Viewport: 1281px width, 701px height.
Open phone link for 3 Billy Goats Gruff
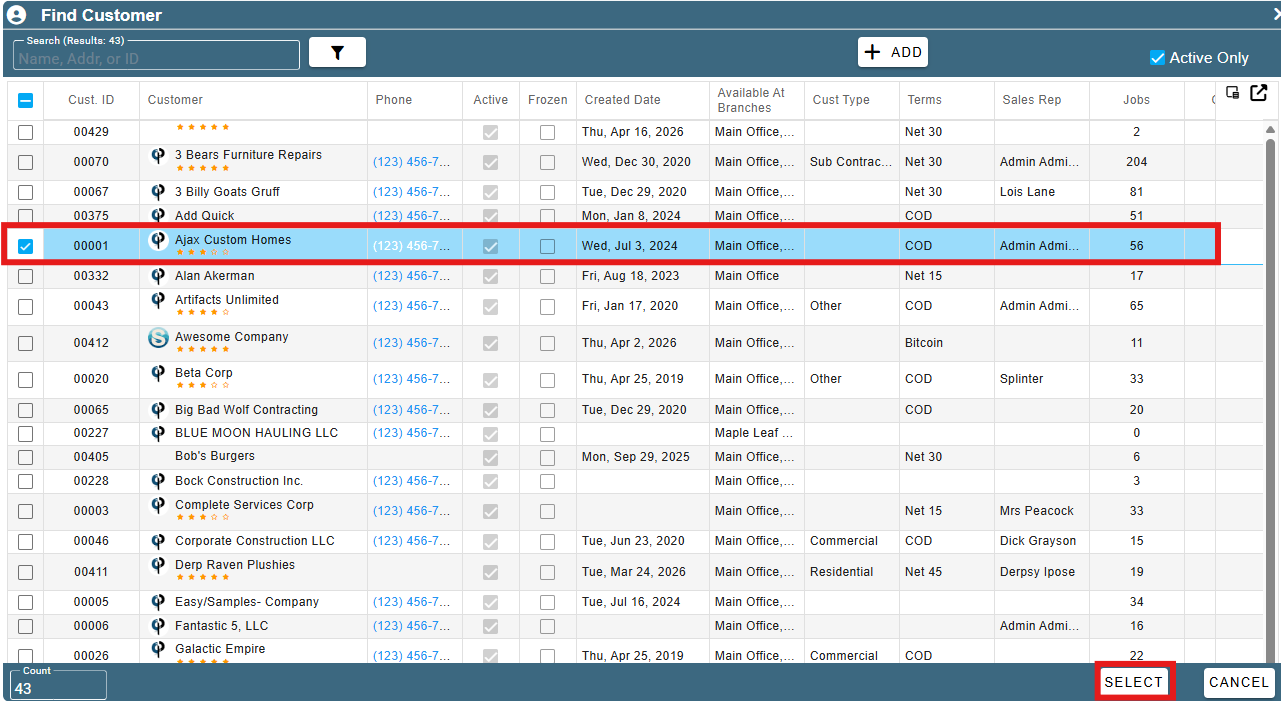(x=412, y=192)
